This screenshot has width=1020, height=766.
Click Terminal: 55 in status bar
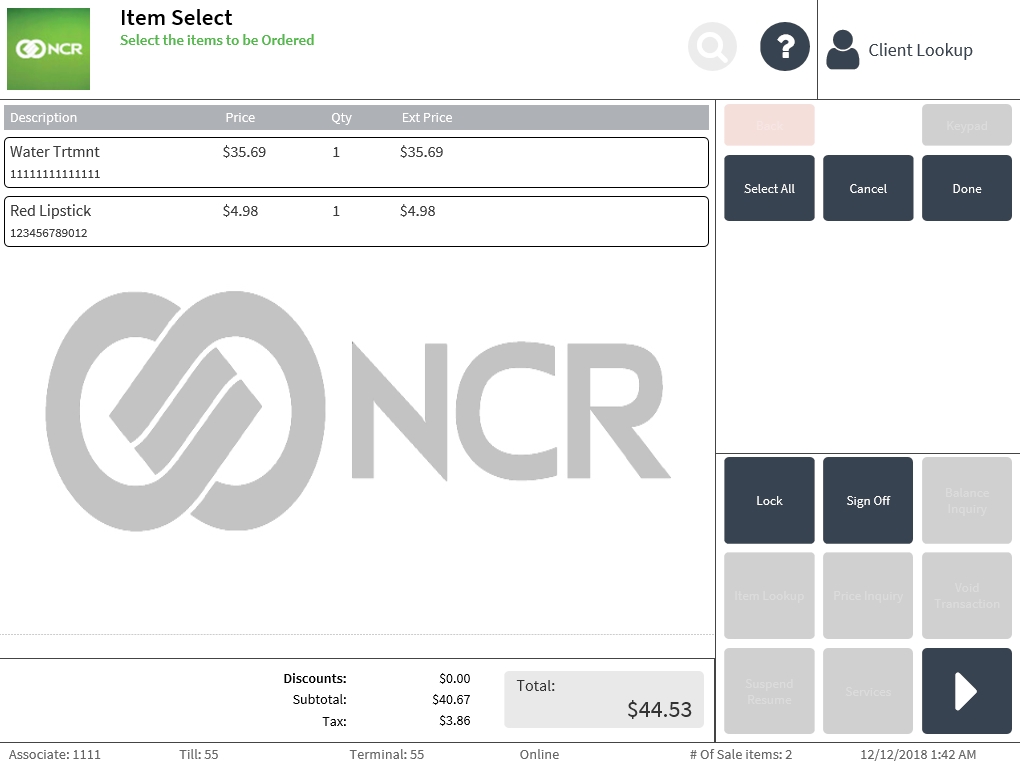click(x=386, y=754)
